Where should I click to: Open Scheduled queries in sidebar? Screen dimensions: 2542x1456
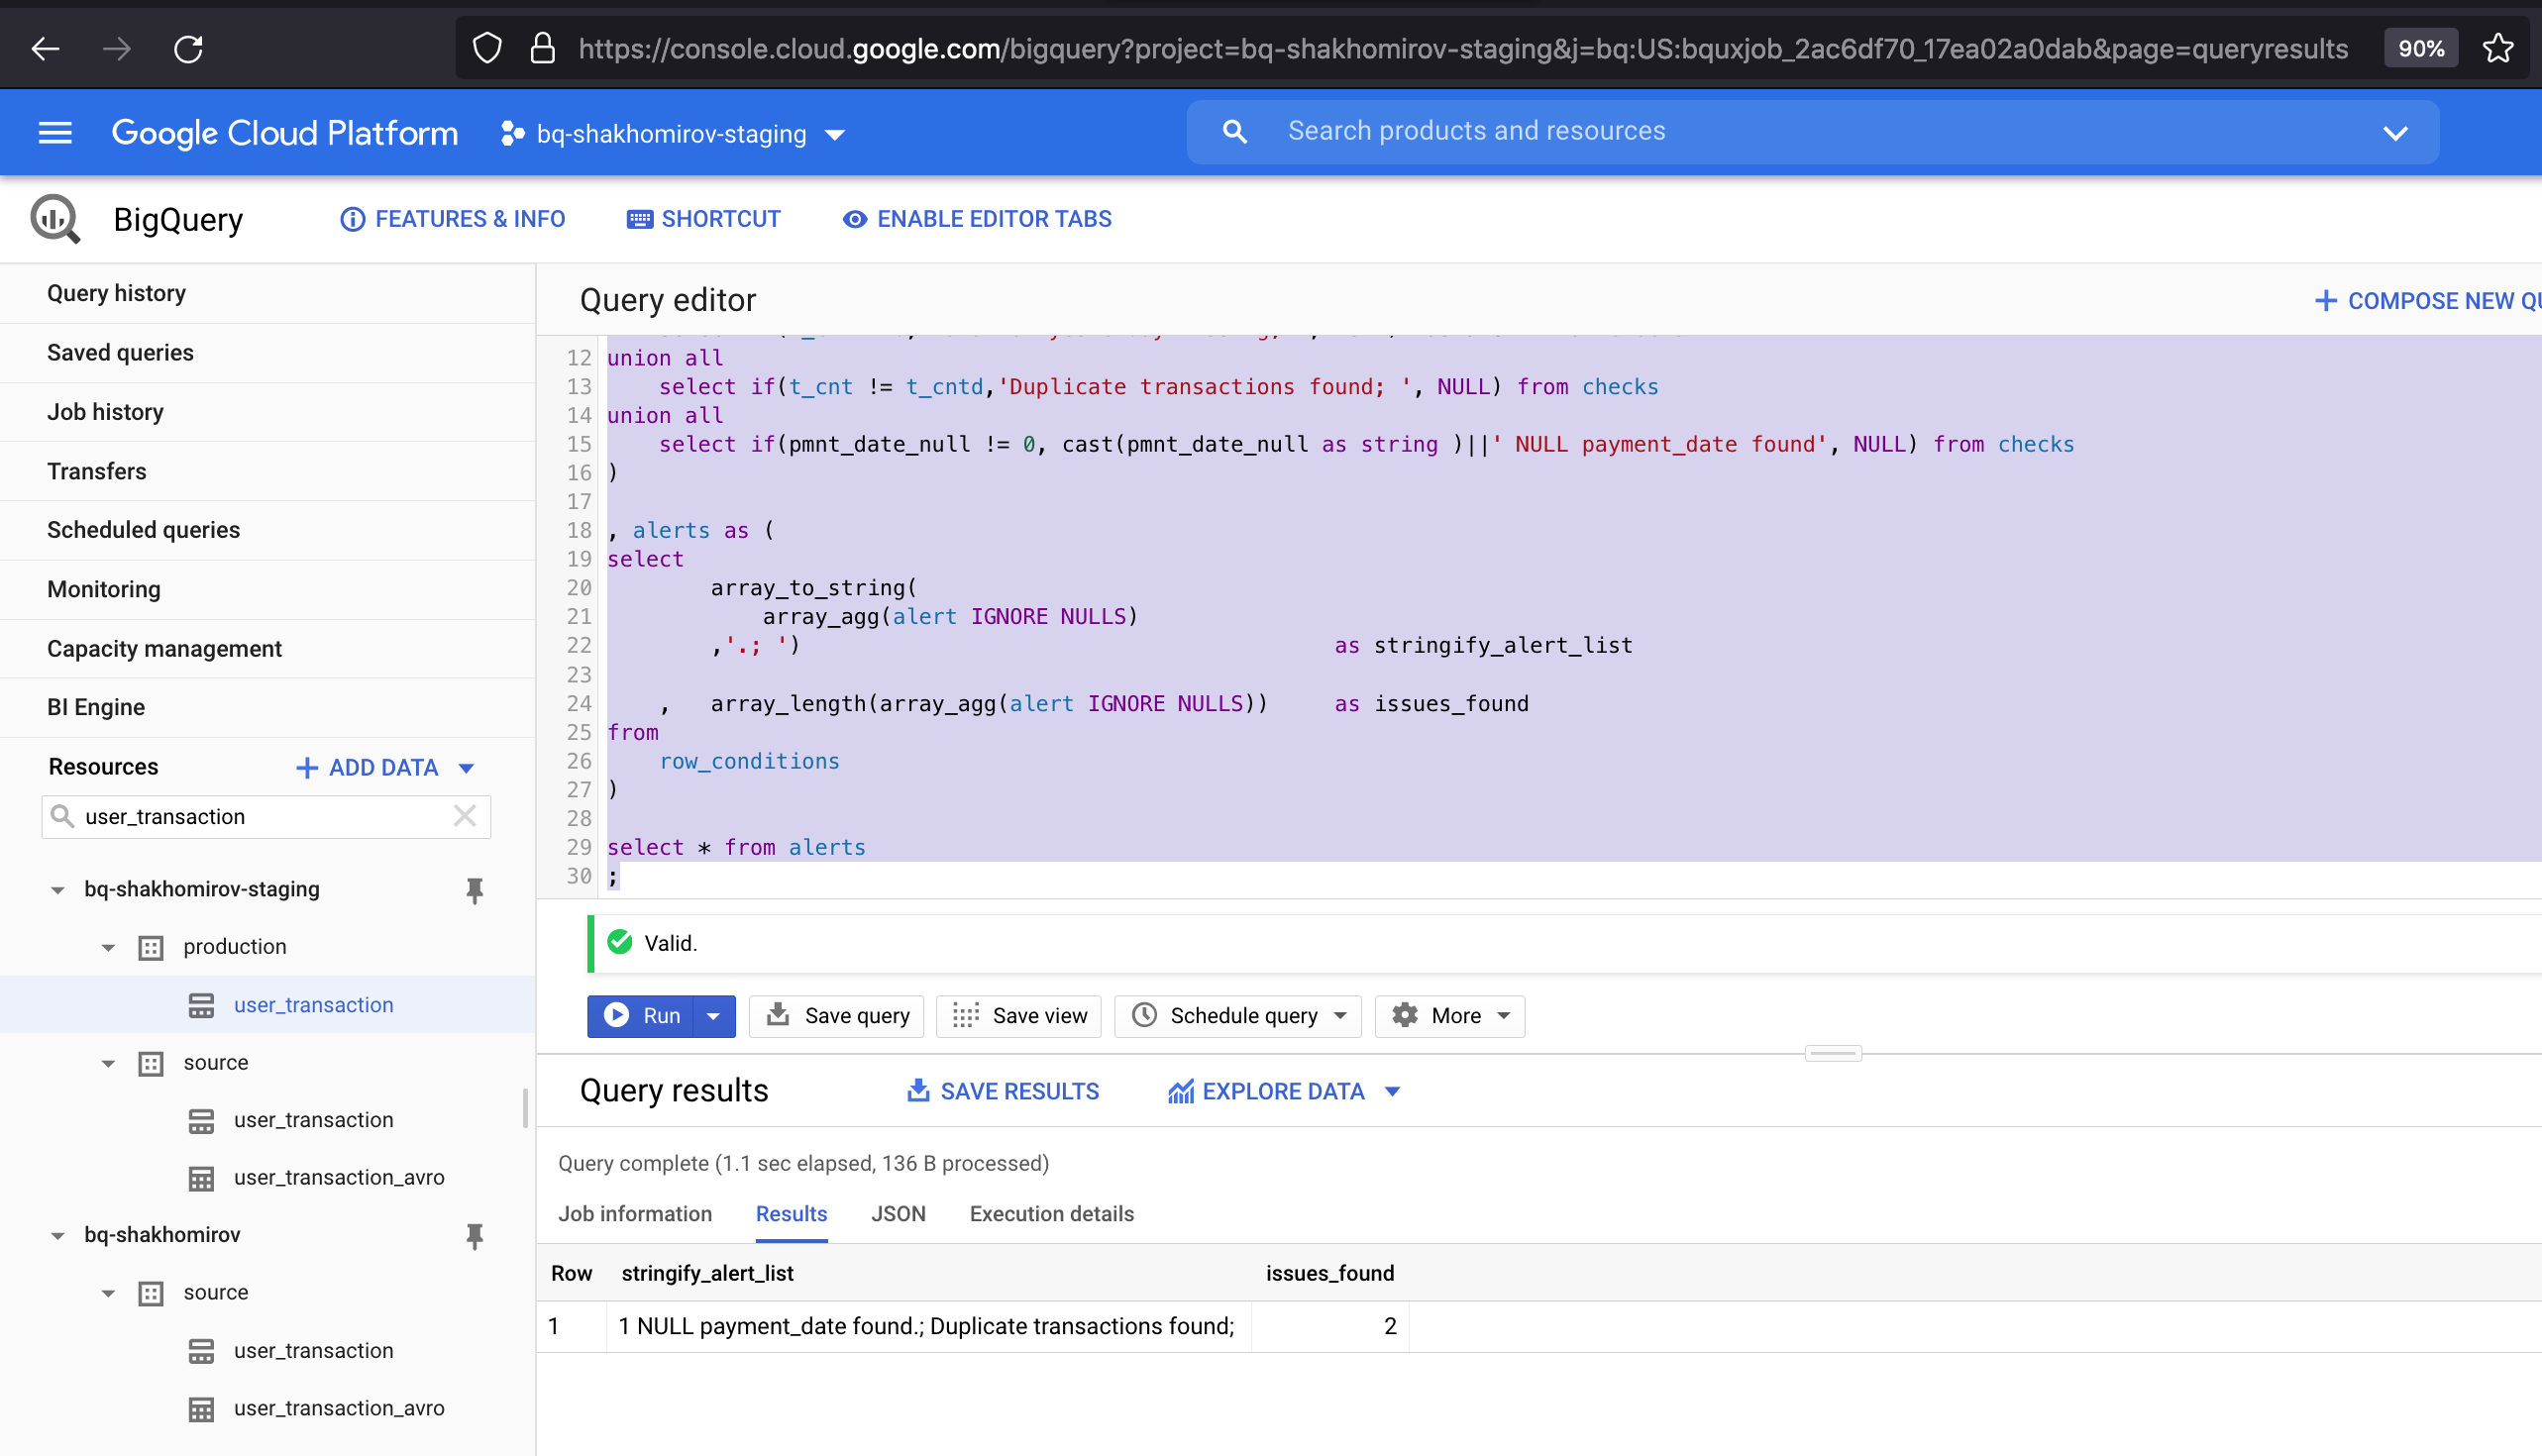click(x=143, y=529)
